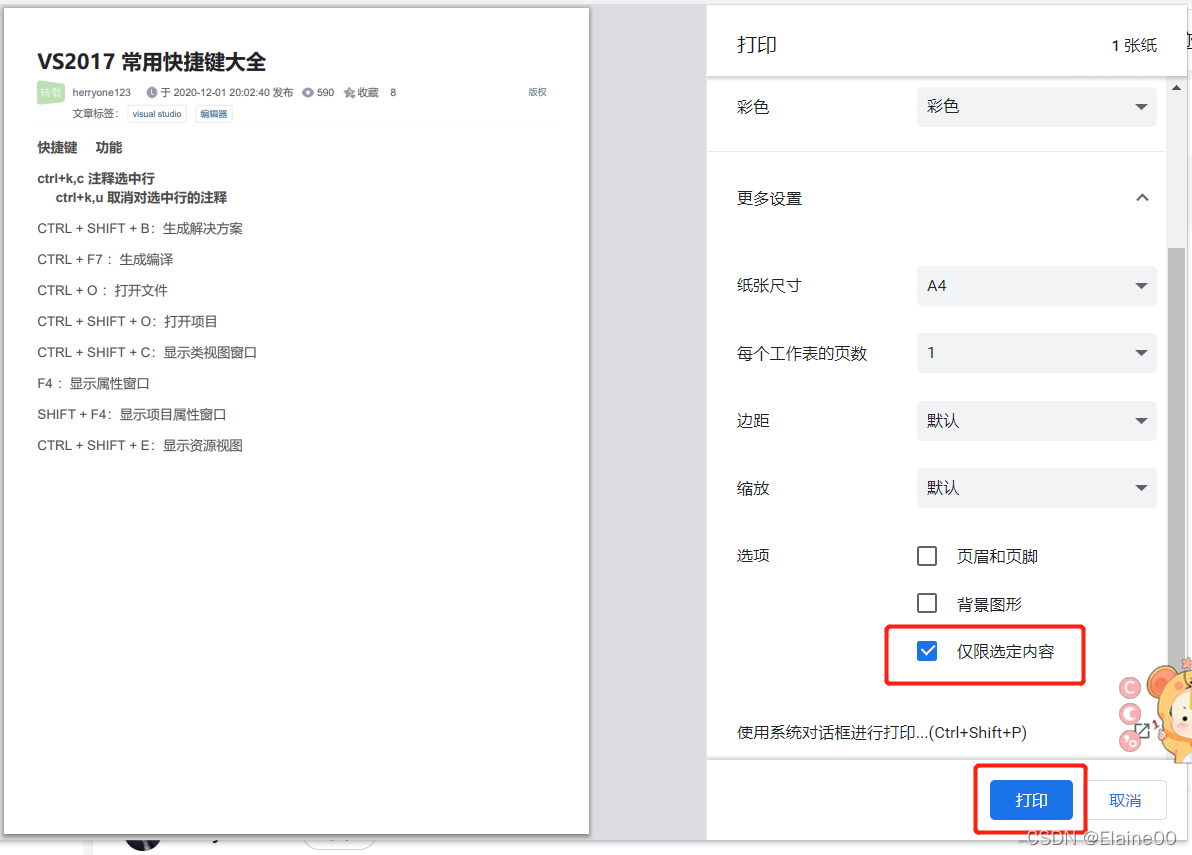This screenshot has height=855, width=1192.
Task: Enable the 页眉和页脚 checkbox
Action: click(x=927, y=556)
